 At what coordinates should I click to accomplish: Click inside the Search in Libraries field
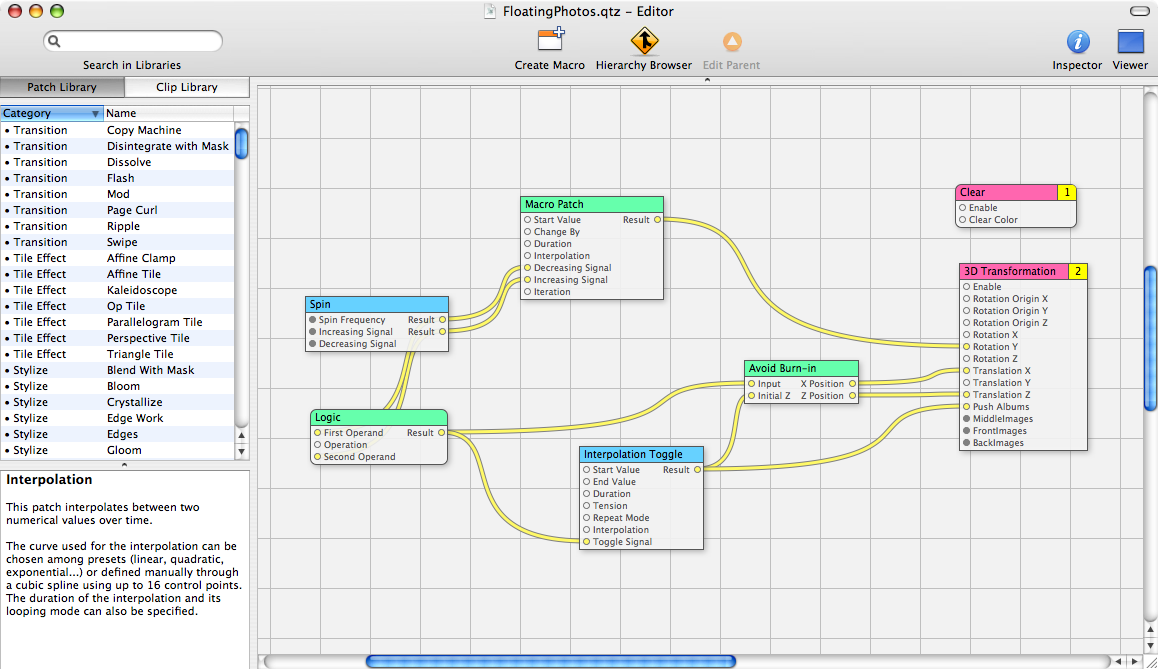click(133, 41)
